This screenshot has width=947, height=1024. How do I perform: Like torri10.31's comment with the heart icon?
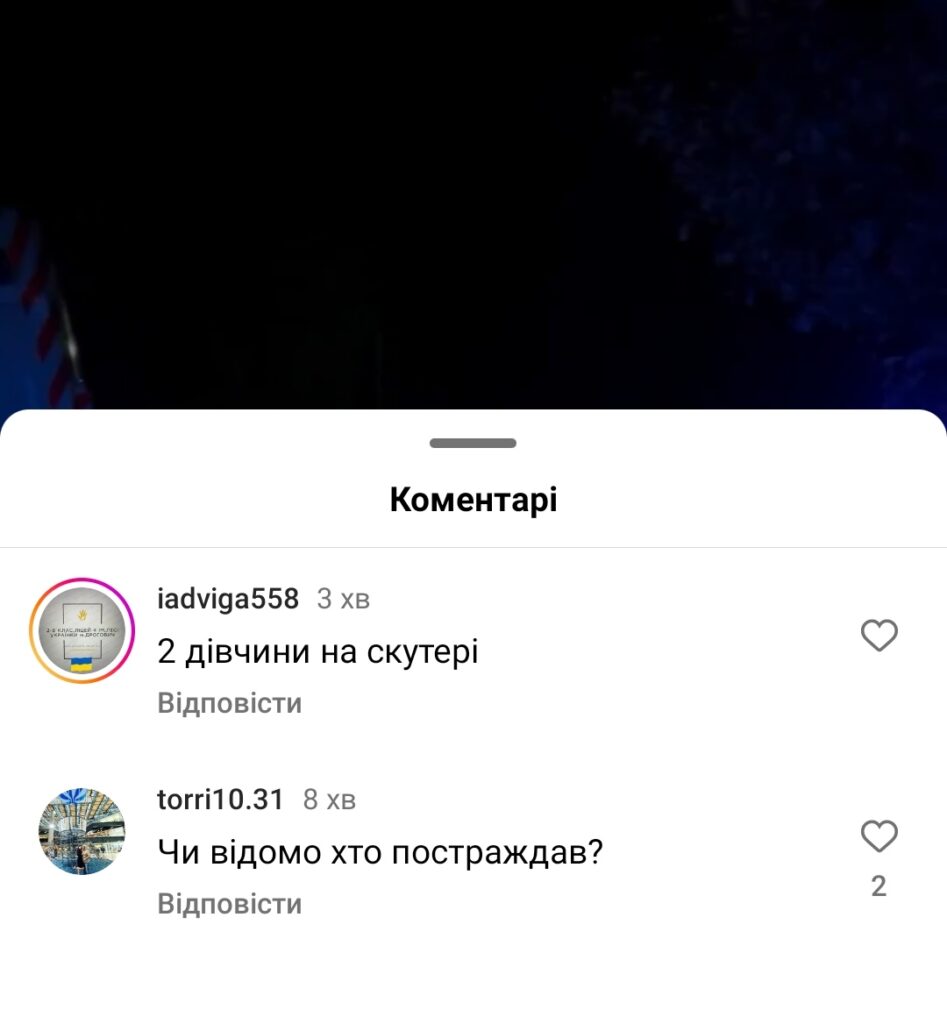pyautogui.click(x=879, y=835)
